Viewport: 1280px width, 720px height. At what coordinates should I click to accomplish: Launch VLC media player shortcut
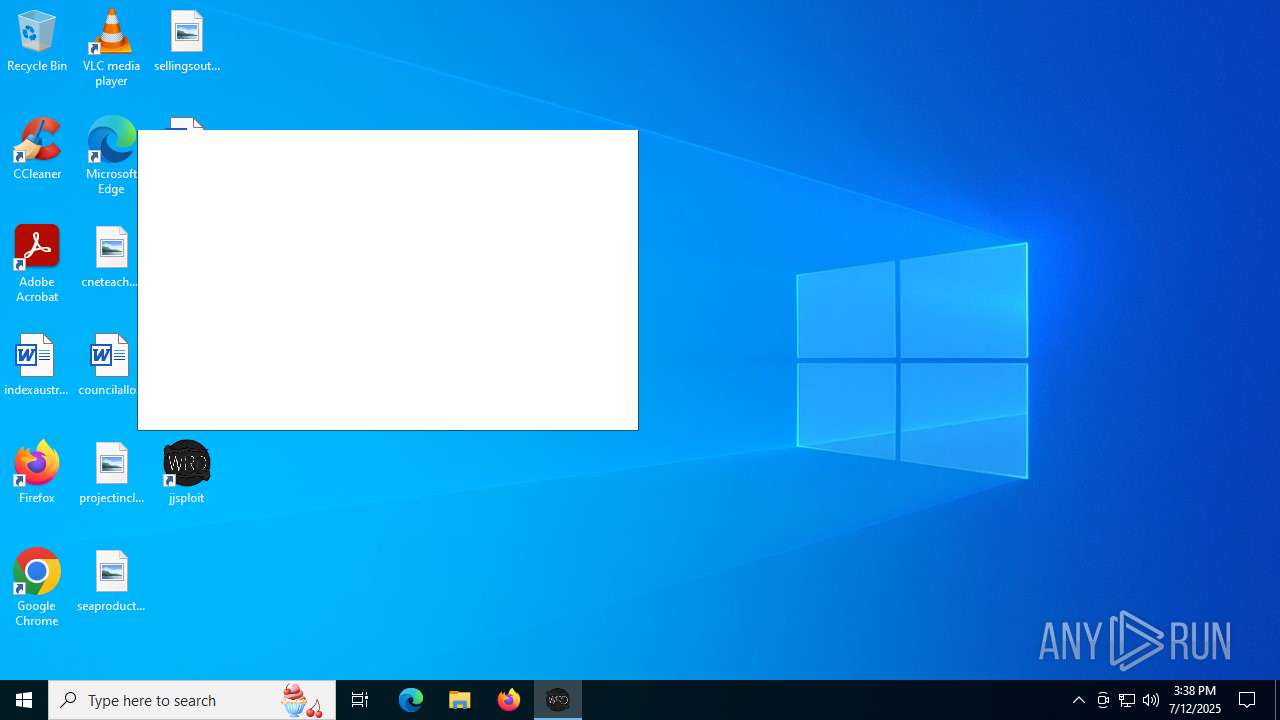pos(111,48)
